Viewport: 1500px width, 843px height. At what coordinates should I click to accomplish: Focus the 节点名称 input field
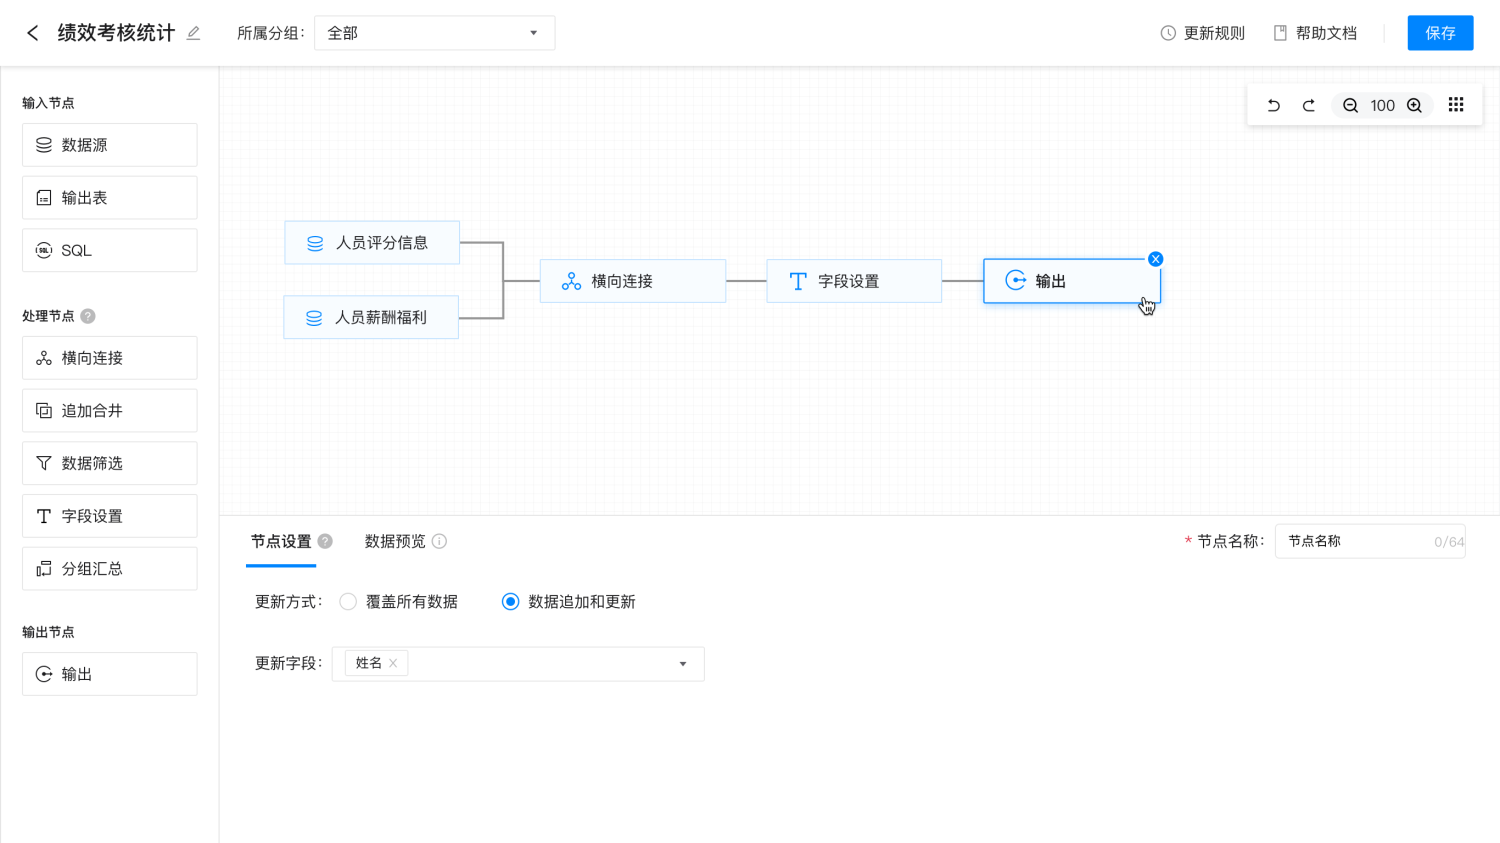tap(1370, 541)
